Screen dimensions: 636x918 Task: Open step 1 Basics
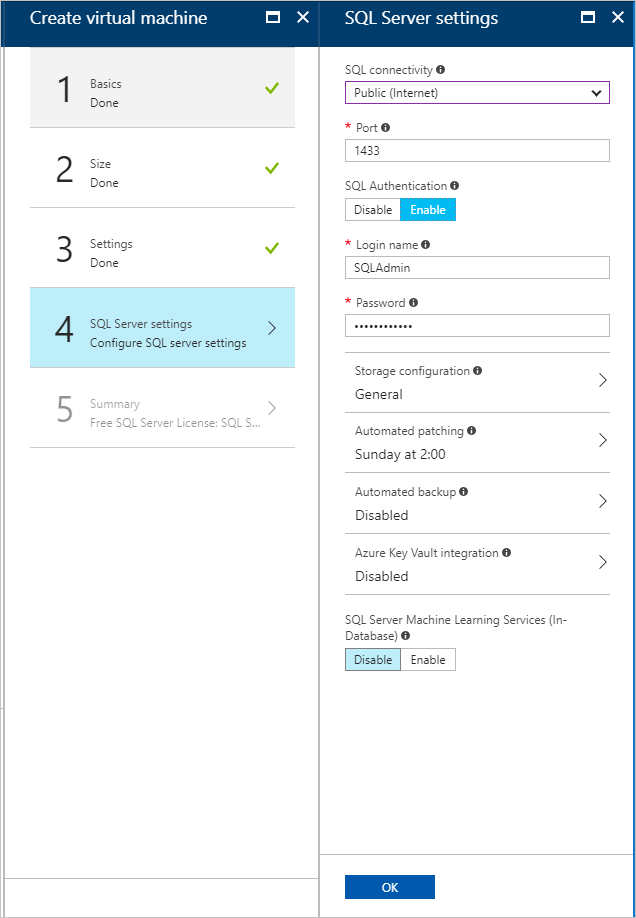162,88
